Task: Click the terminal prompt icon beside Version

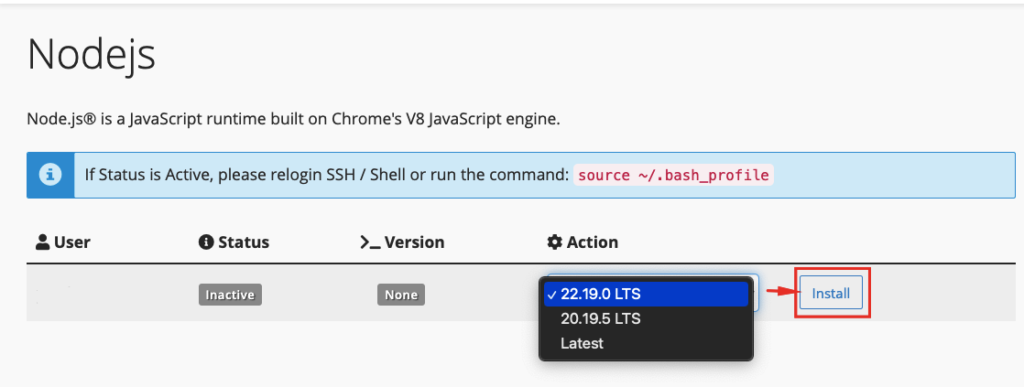Action: [370, 242]
